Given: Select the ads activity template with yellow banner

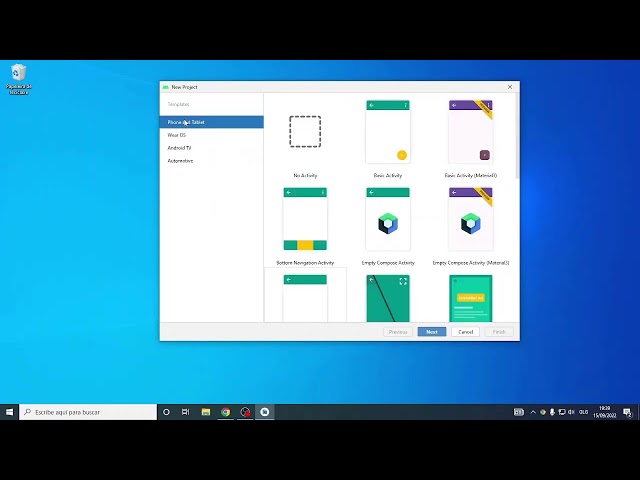Looking at the screenshot, I should click(471, 298).
